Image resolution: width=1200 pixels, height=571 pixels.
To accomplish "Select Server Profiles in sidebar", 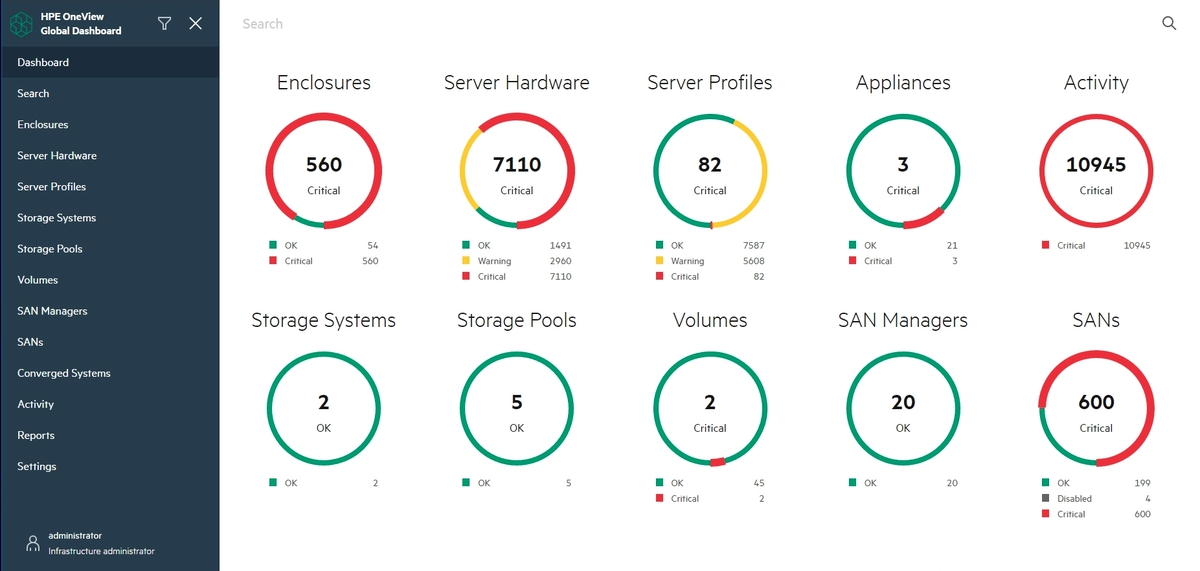I will (110, 186).
